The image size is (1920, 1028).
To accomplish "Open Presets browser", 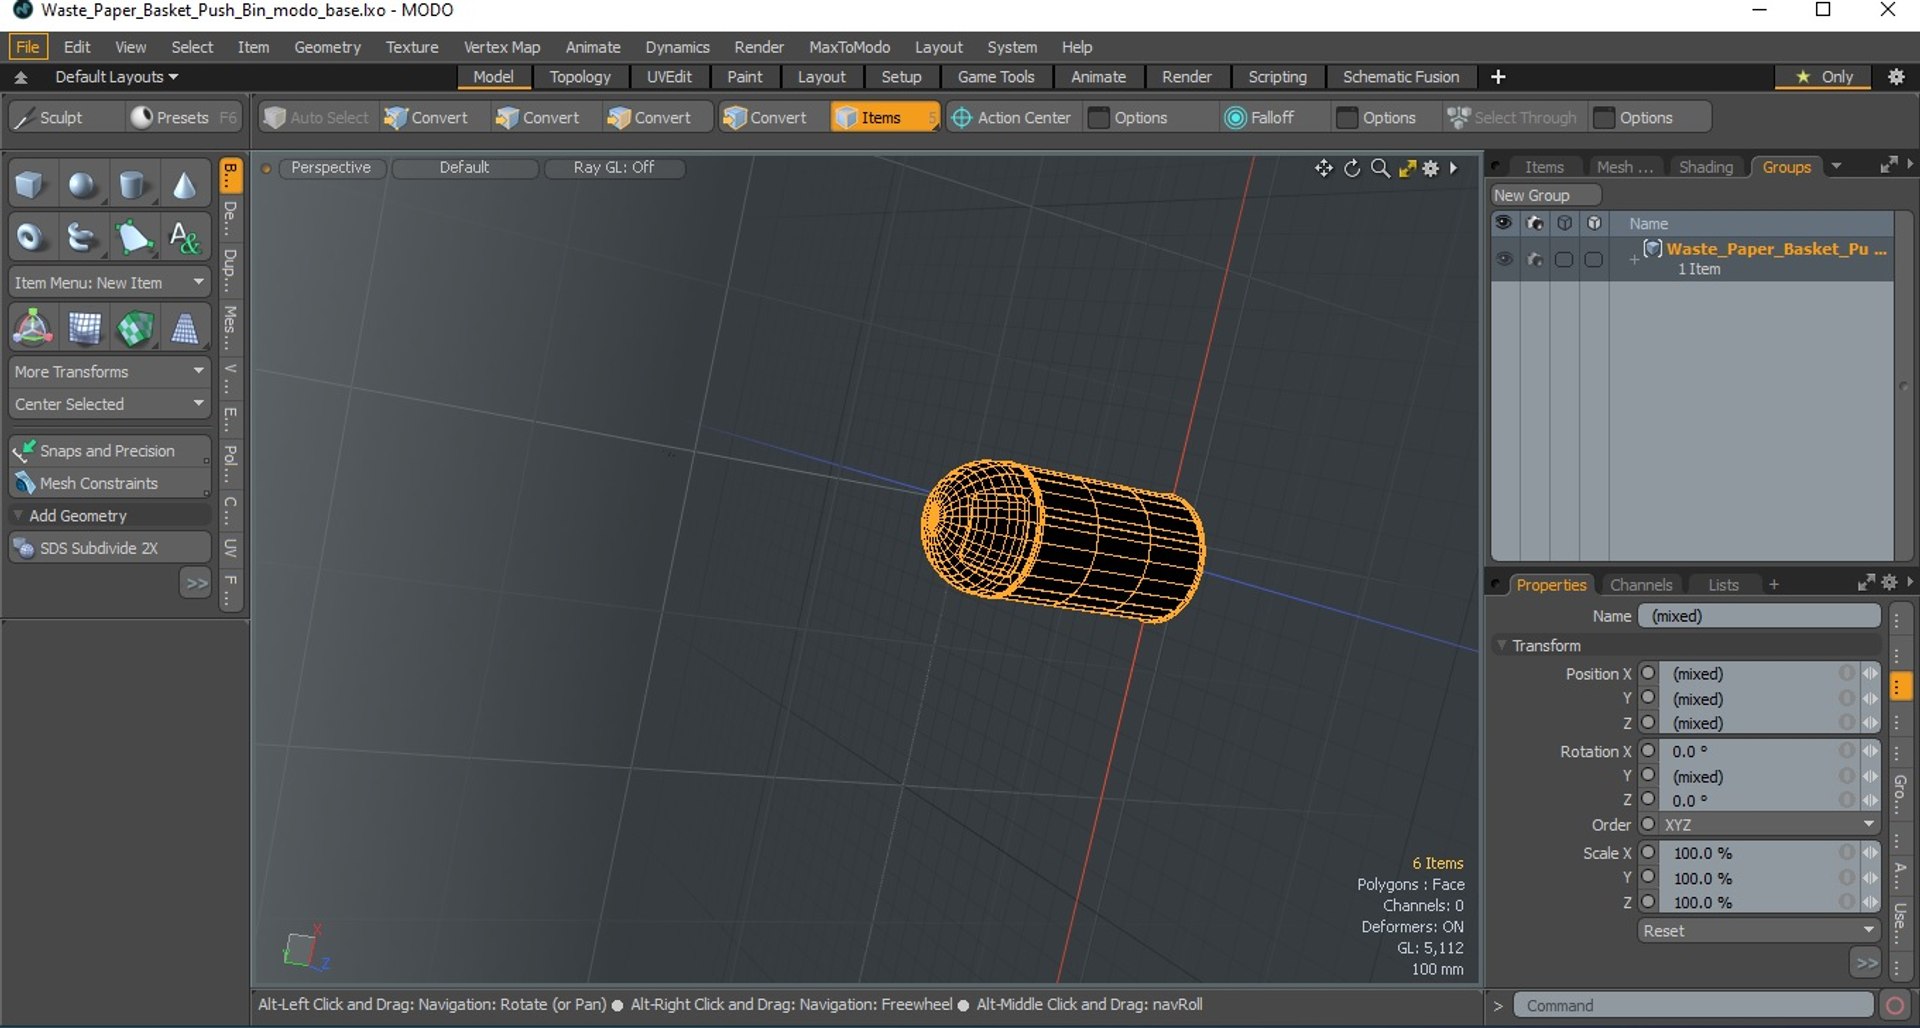I will [183, 118].
